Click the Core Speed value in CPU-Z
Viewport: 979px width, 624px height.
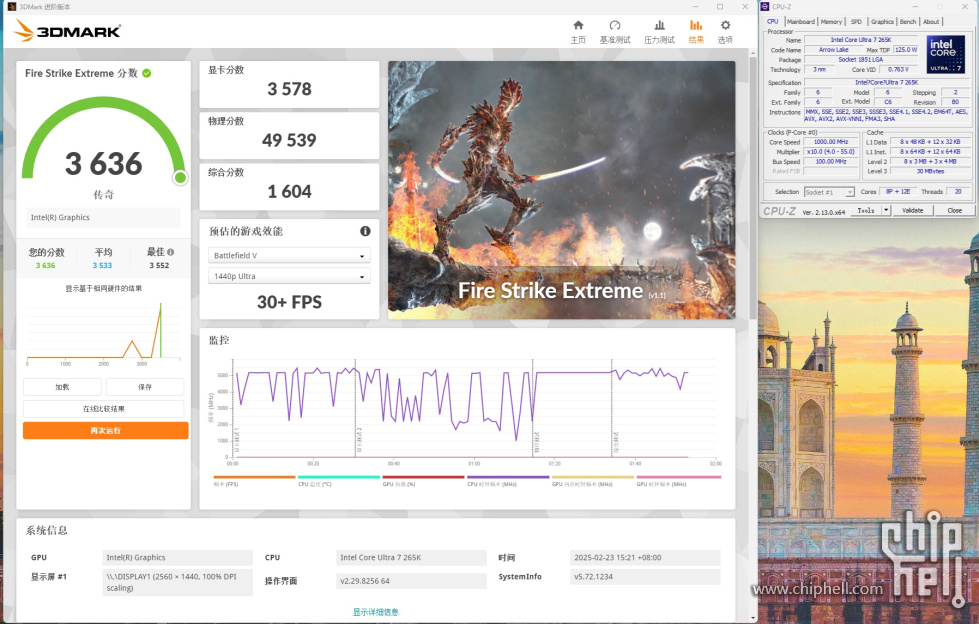829,142
